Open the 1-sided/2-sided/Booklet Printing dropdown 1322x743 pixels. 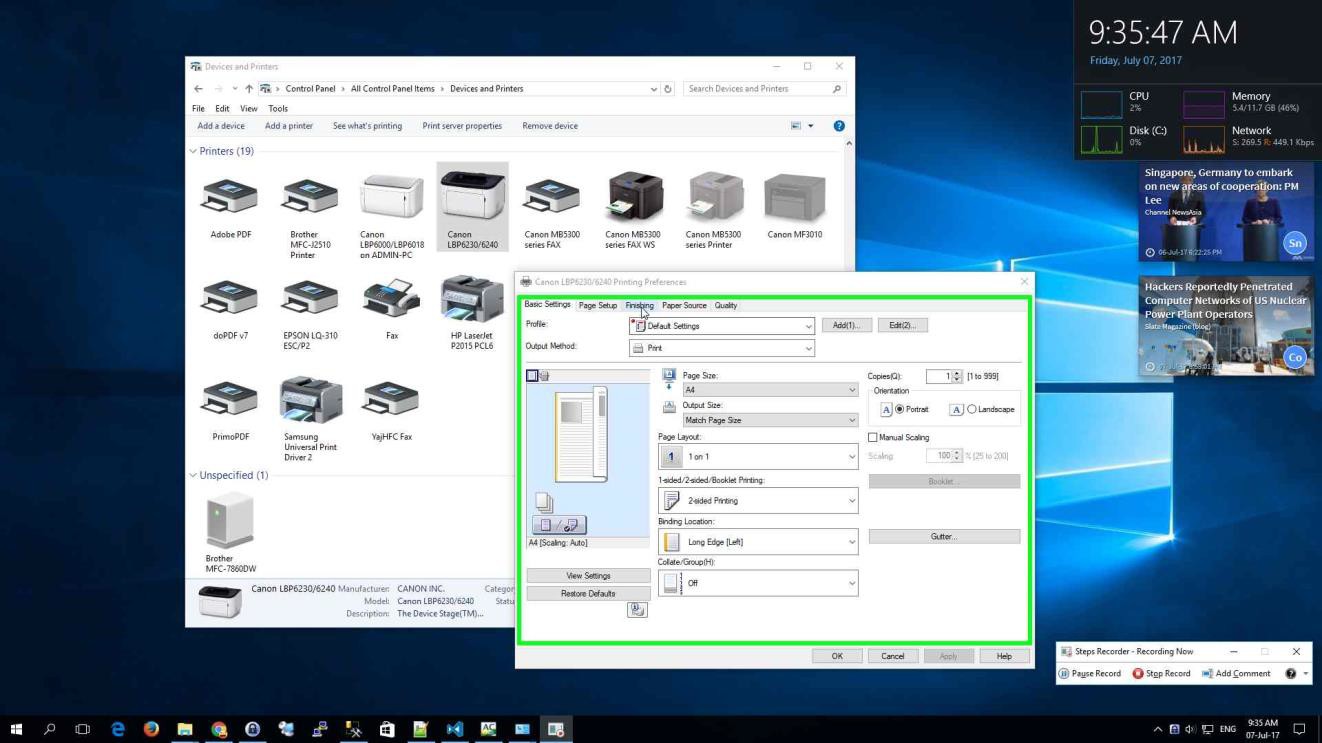(758, 500)
